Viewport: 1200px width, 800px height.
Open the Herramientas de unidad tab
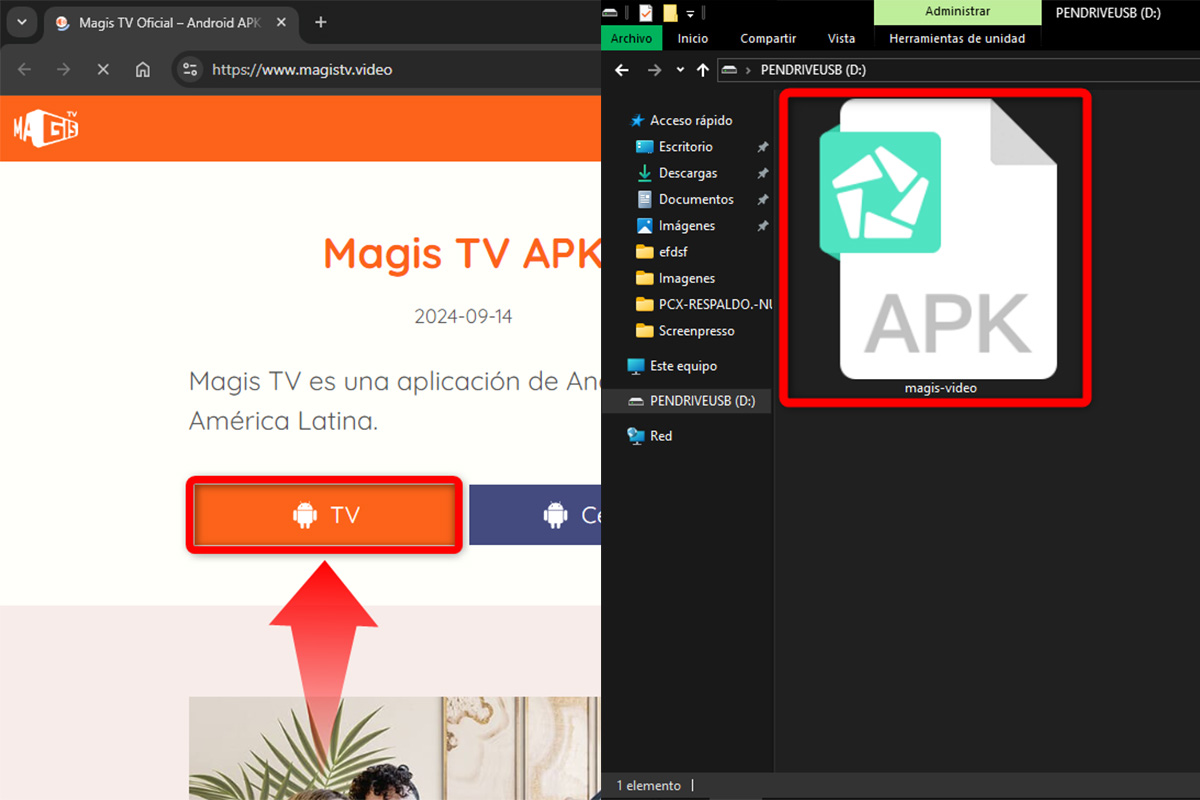pyautogui.click(x=956, y=38)
